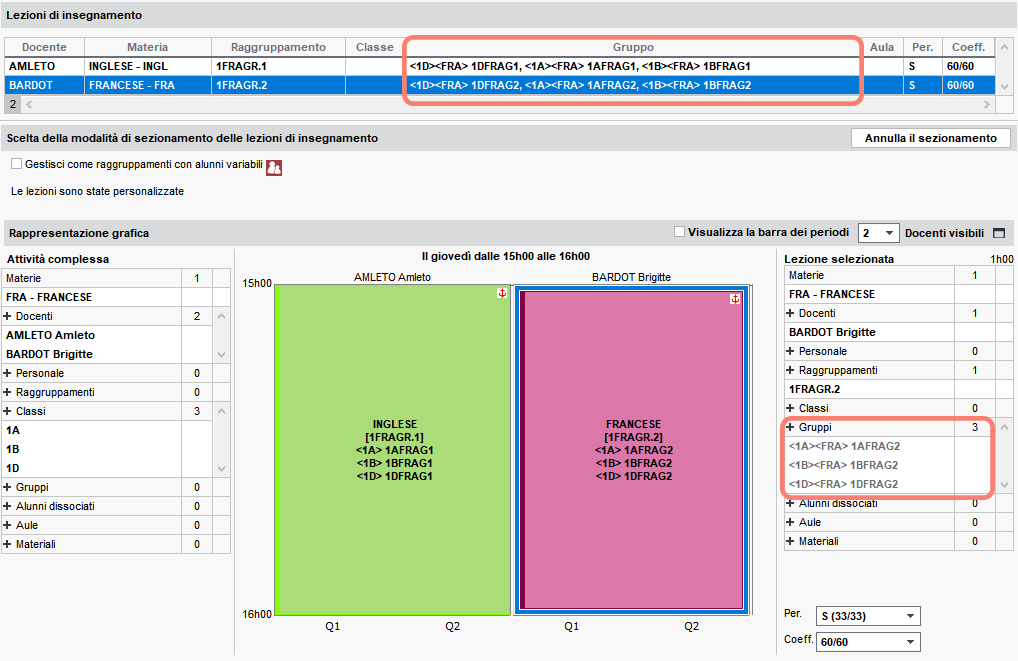Image resolution: width=1018 pixels, height=661 pixels.
Task: Expand Aule in Lezione selezionata panel
Action: coord(790,522)
